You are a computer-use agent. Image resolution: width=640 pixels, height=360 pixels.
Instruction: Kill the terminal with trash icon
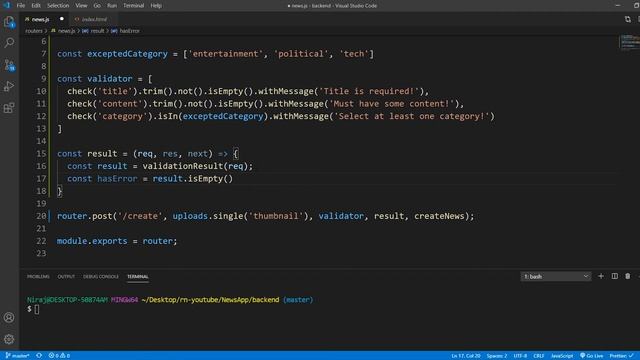[x=628, y=276]
